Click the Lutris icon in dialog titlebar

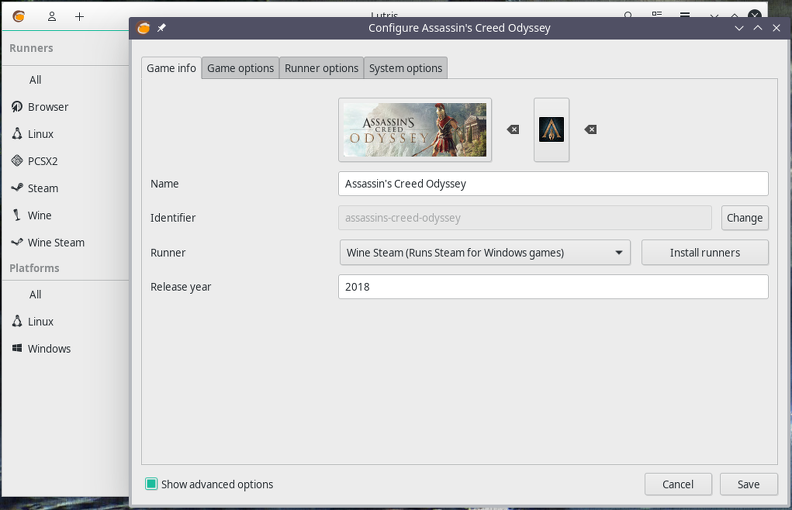pyautogui.click(x=143, y=28)
